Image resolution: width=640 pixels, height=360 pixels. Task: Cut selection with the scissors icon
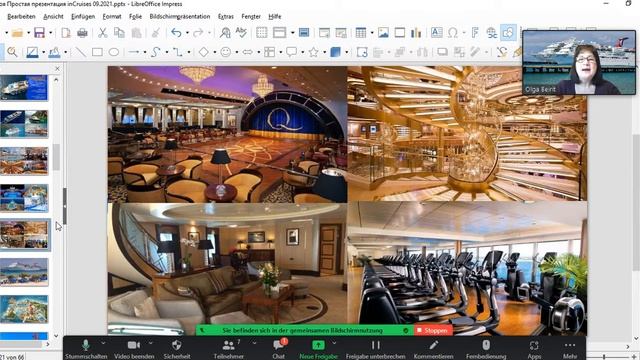click(x=102, y=33)
